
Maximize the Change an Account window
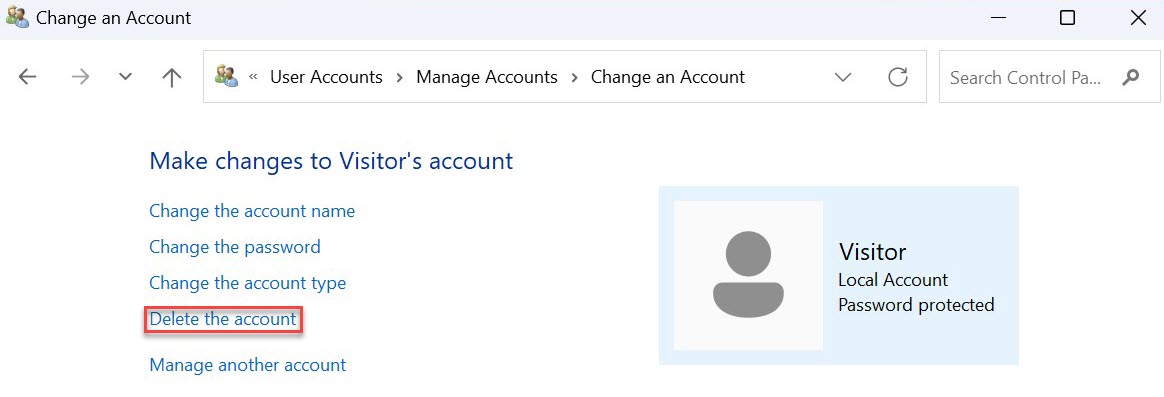coord(1067,18)
